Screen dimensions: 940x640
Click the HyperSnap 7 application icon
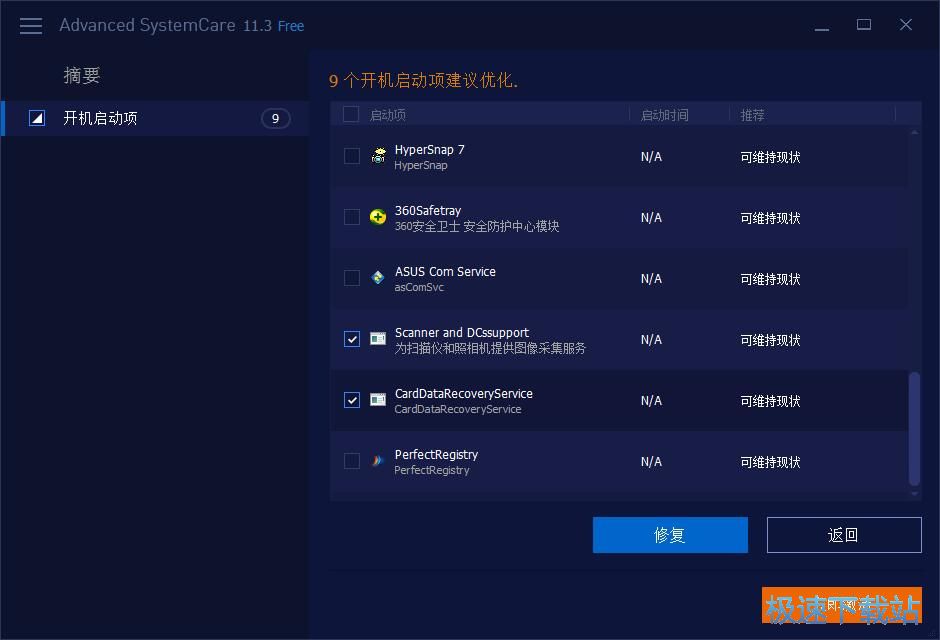point(378,156)
